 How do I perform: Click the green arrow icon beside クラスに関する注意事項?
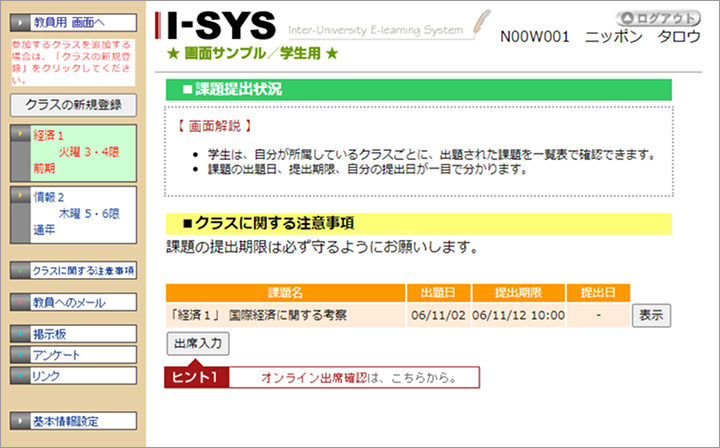[20, 270]
